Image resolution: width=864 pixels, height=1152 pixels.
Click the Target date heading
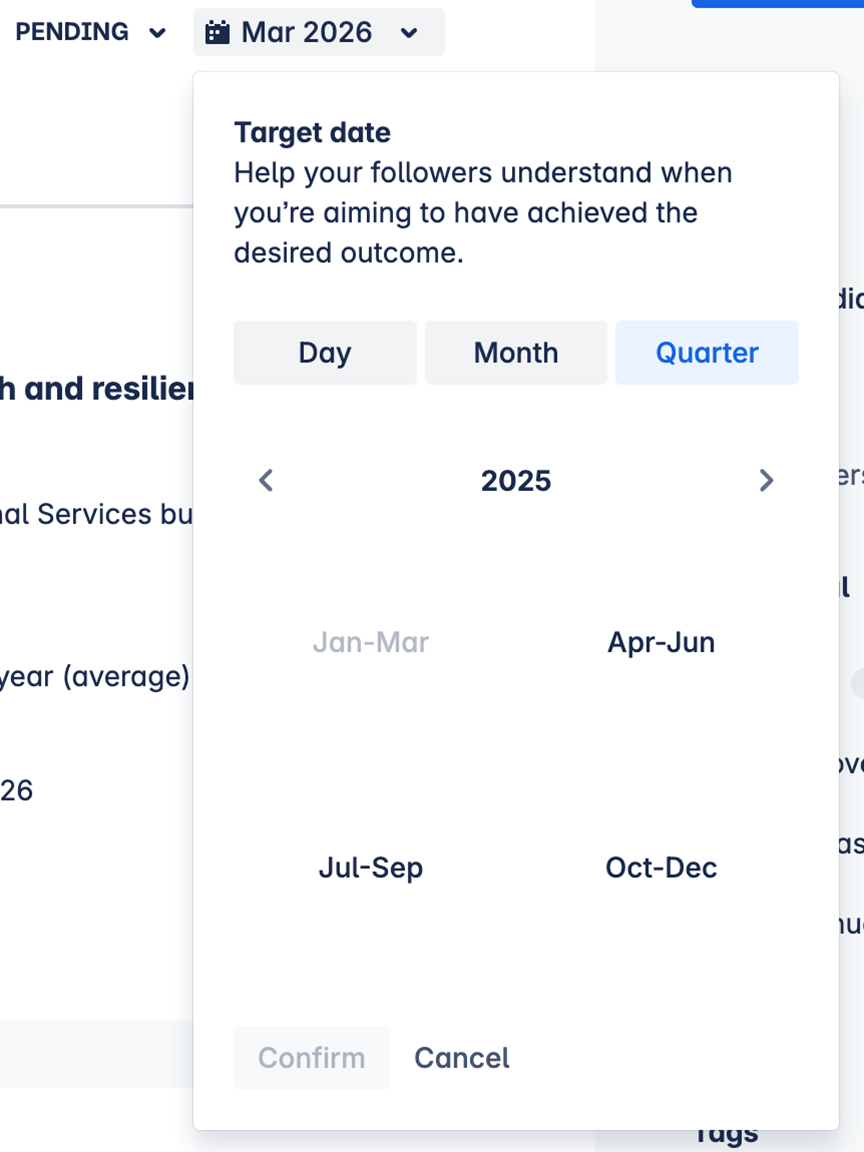click(x=312, y=132)
